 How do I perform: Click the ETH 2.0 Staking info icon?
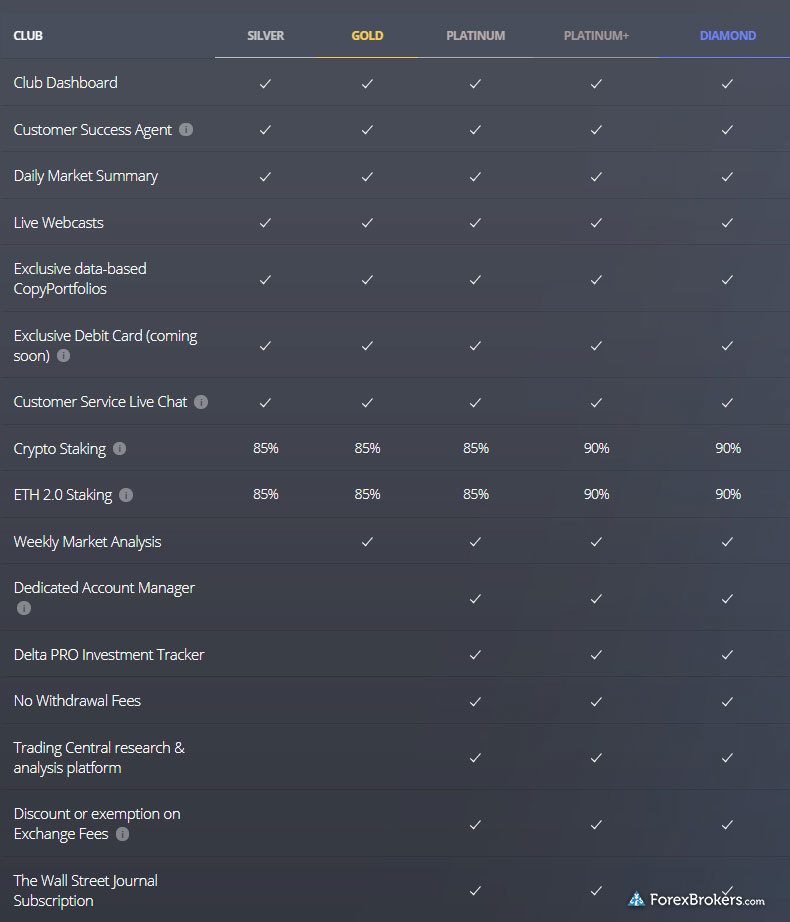126,495
